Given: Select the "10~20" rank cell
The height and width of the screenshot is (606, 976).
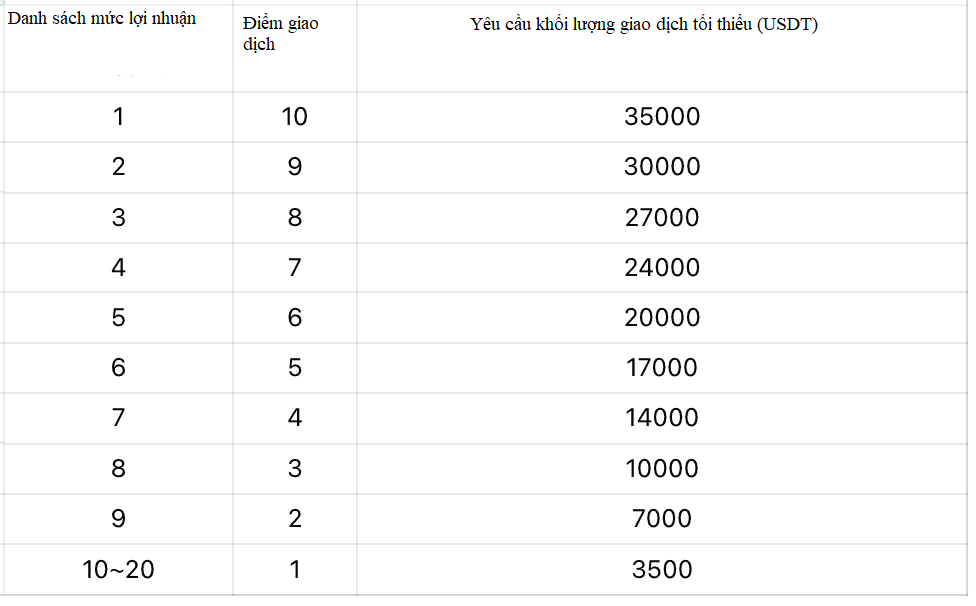Looking at the screenshot, I should click(x=118, y=570).
